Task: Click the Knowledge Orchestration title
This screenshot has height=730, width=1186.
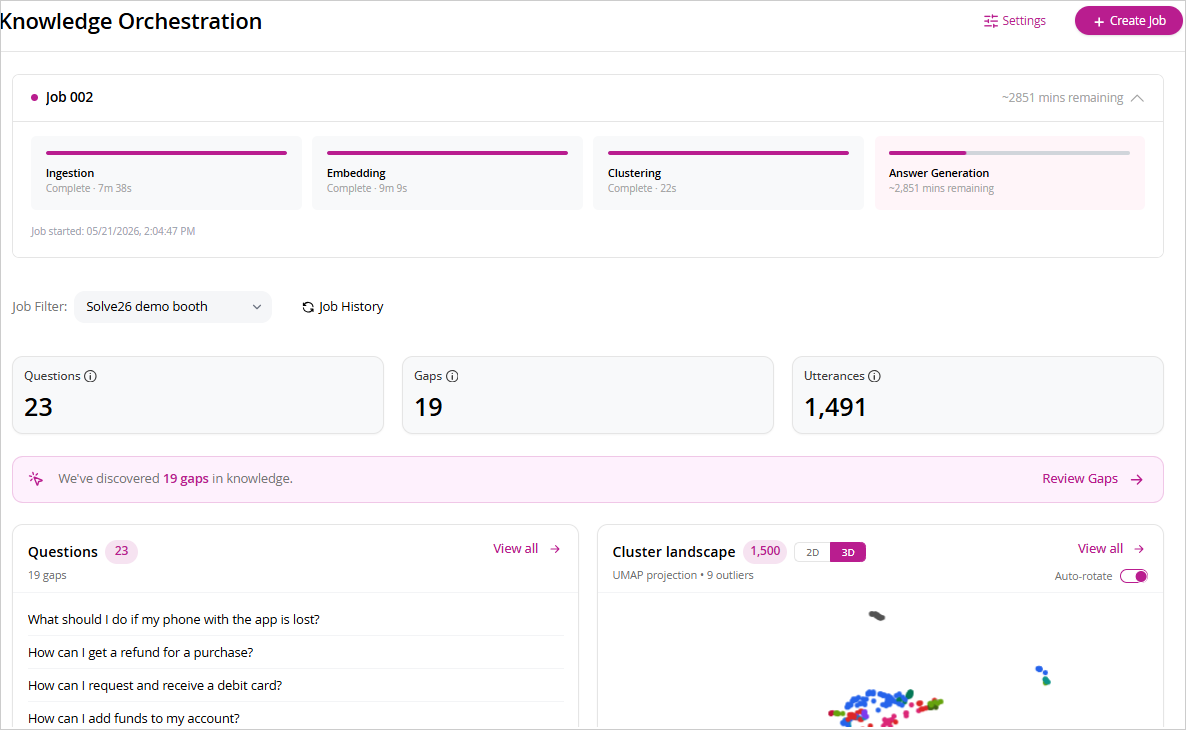Action: (x=131, y=21)
